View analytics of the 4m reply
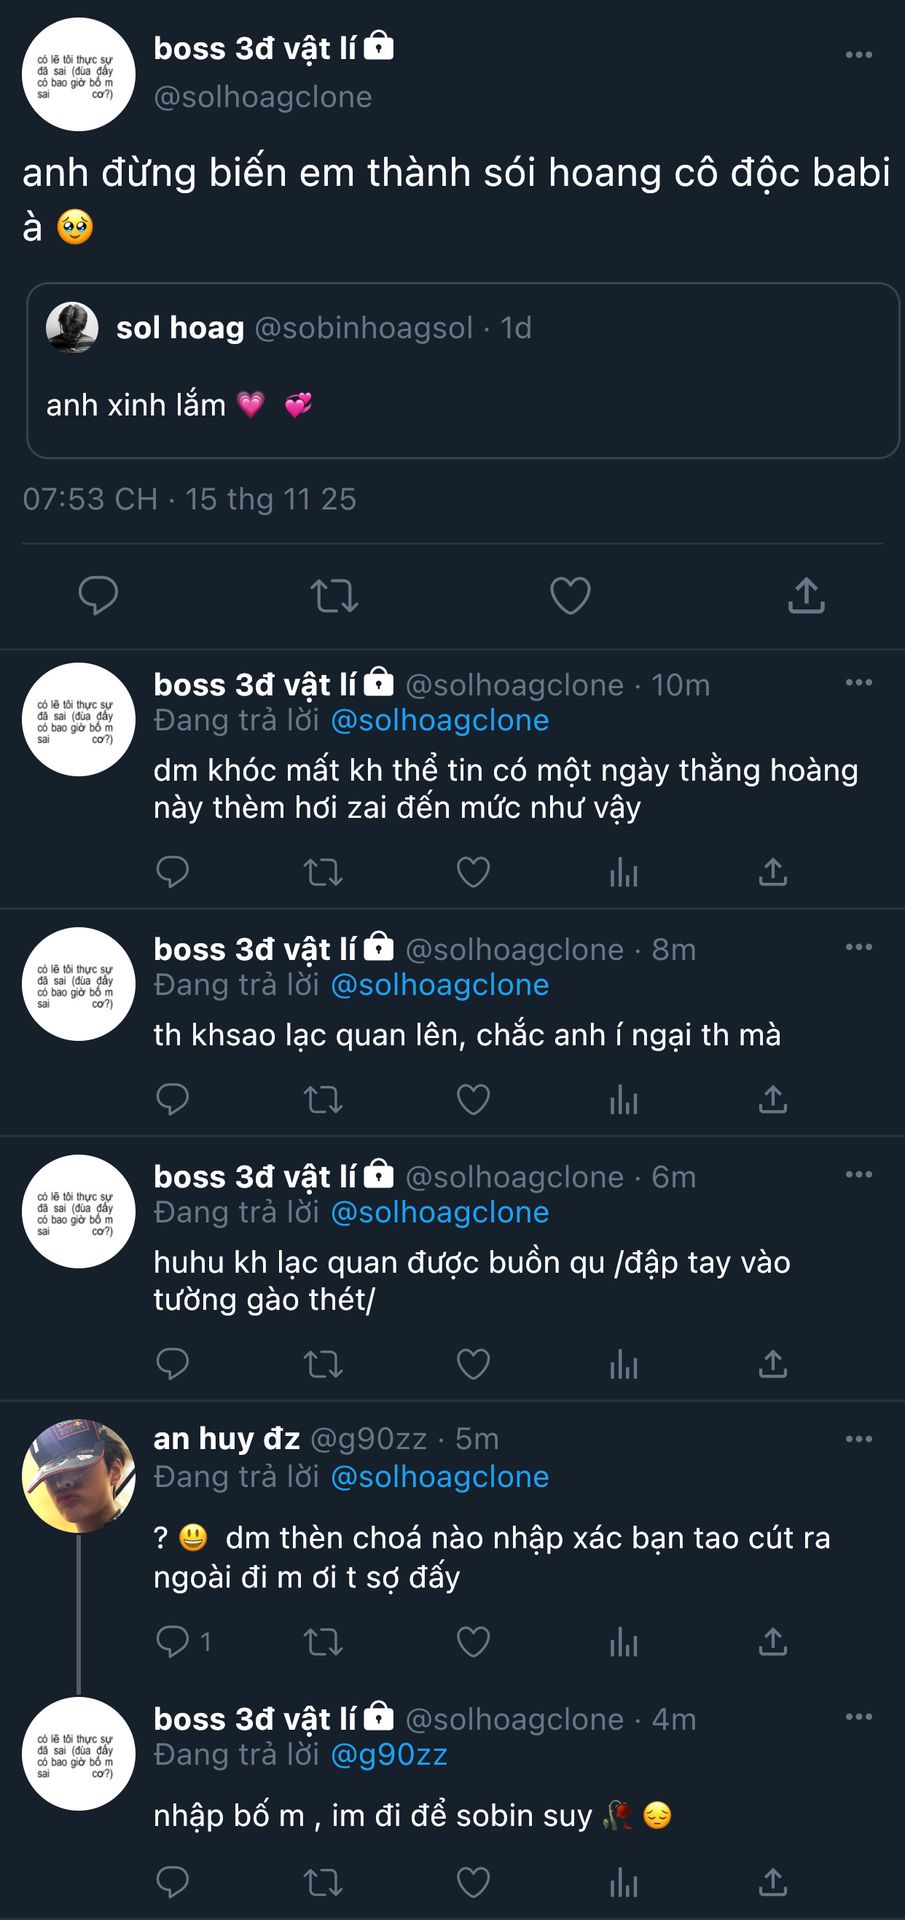The width and height of the screenshot is (905, 1920). click(x=623, y=1883)
